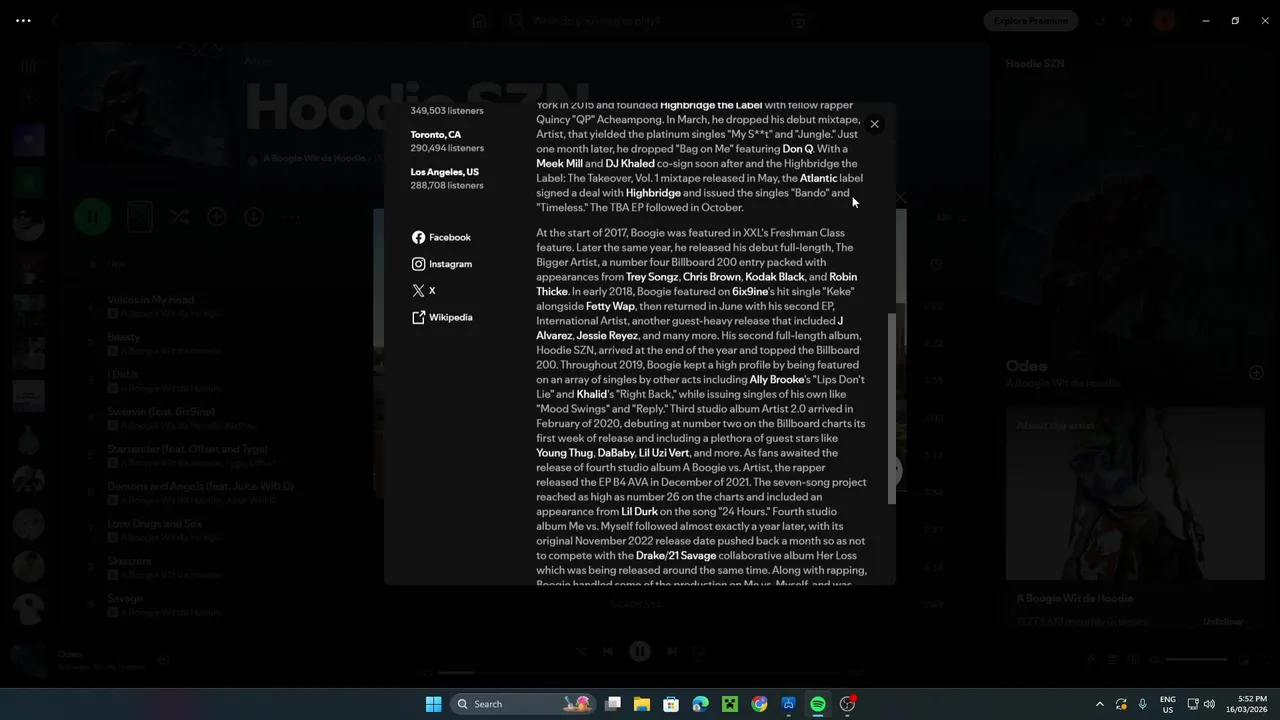Screen dimensions: 1280x720
Task: Open the Ally Brooke artist link
Action: click(777, 380)
